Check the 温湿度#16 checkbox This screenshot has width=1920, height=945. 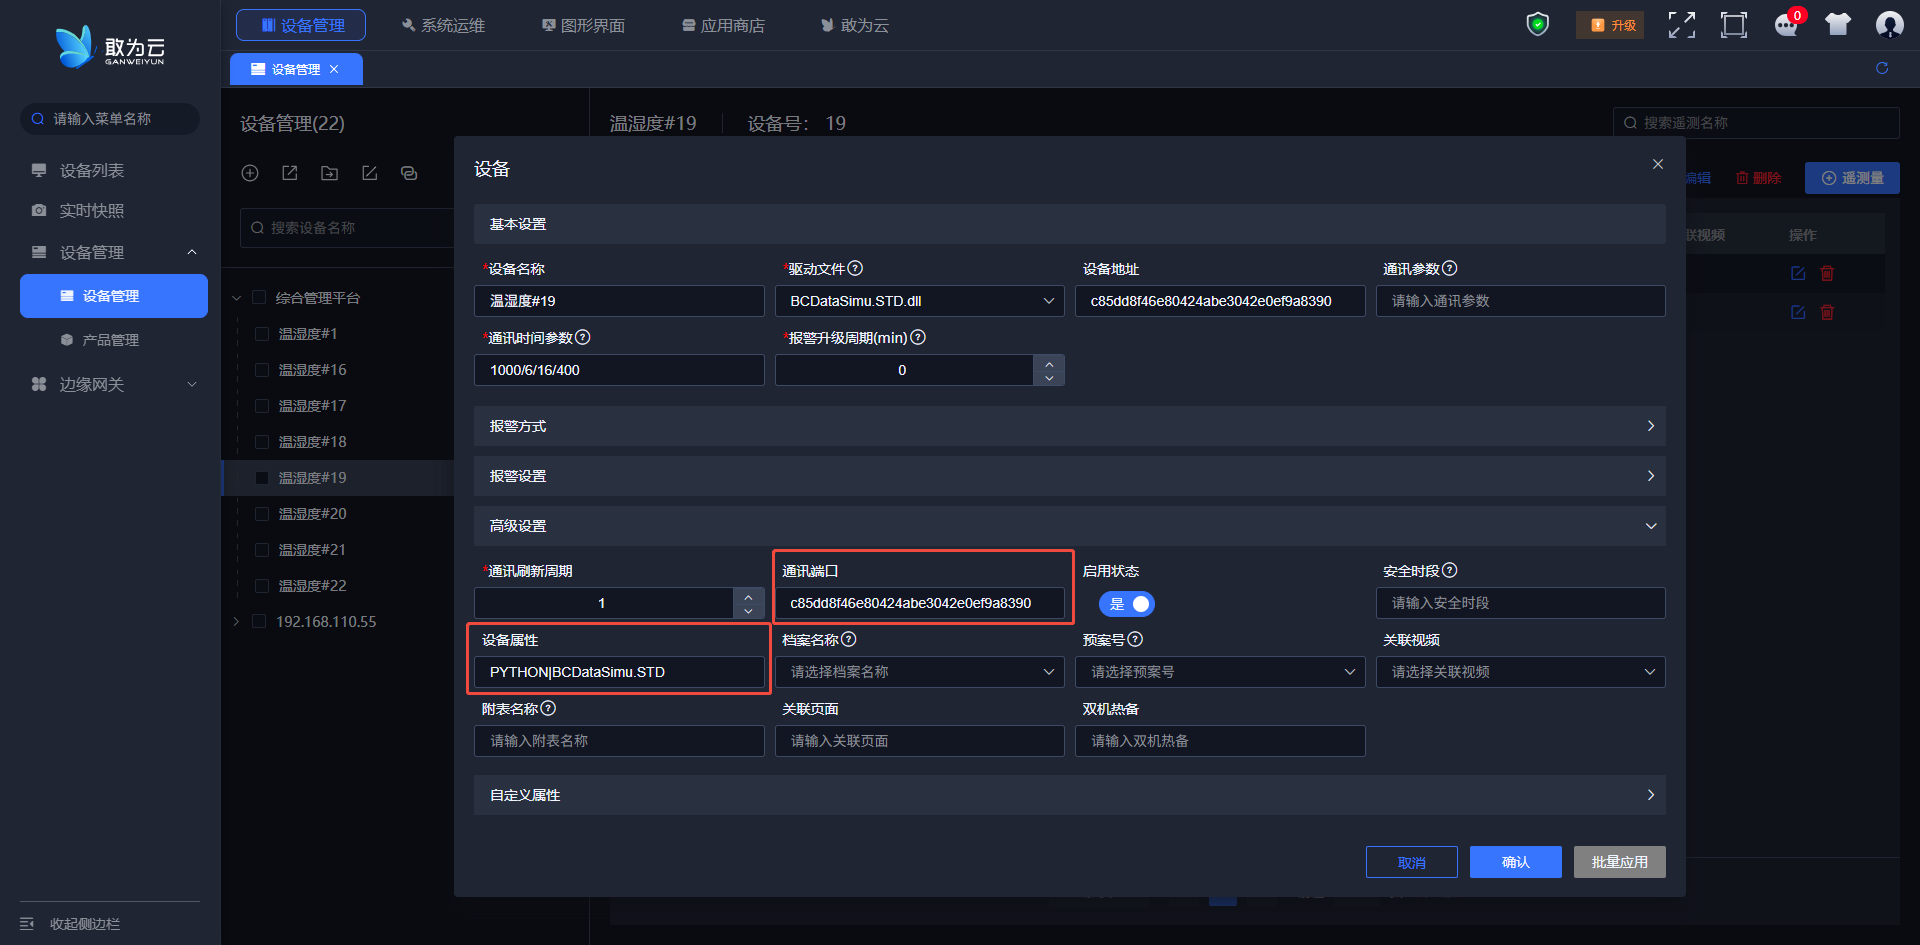click(x=262, y=370)
